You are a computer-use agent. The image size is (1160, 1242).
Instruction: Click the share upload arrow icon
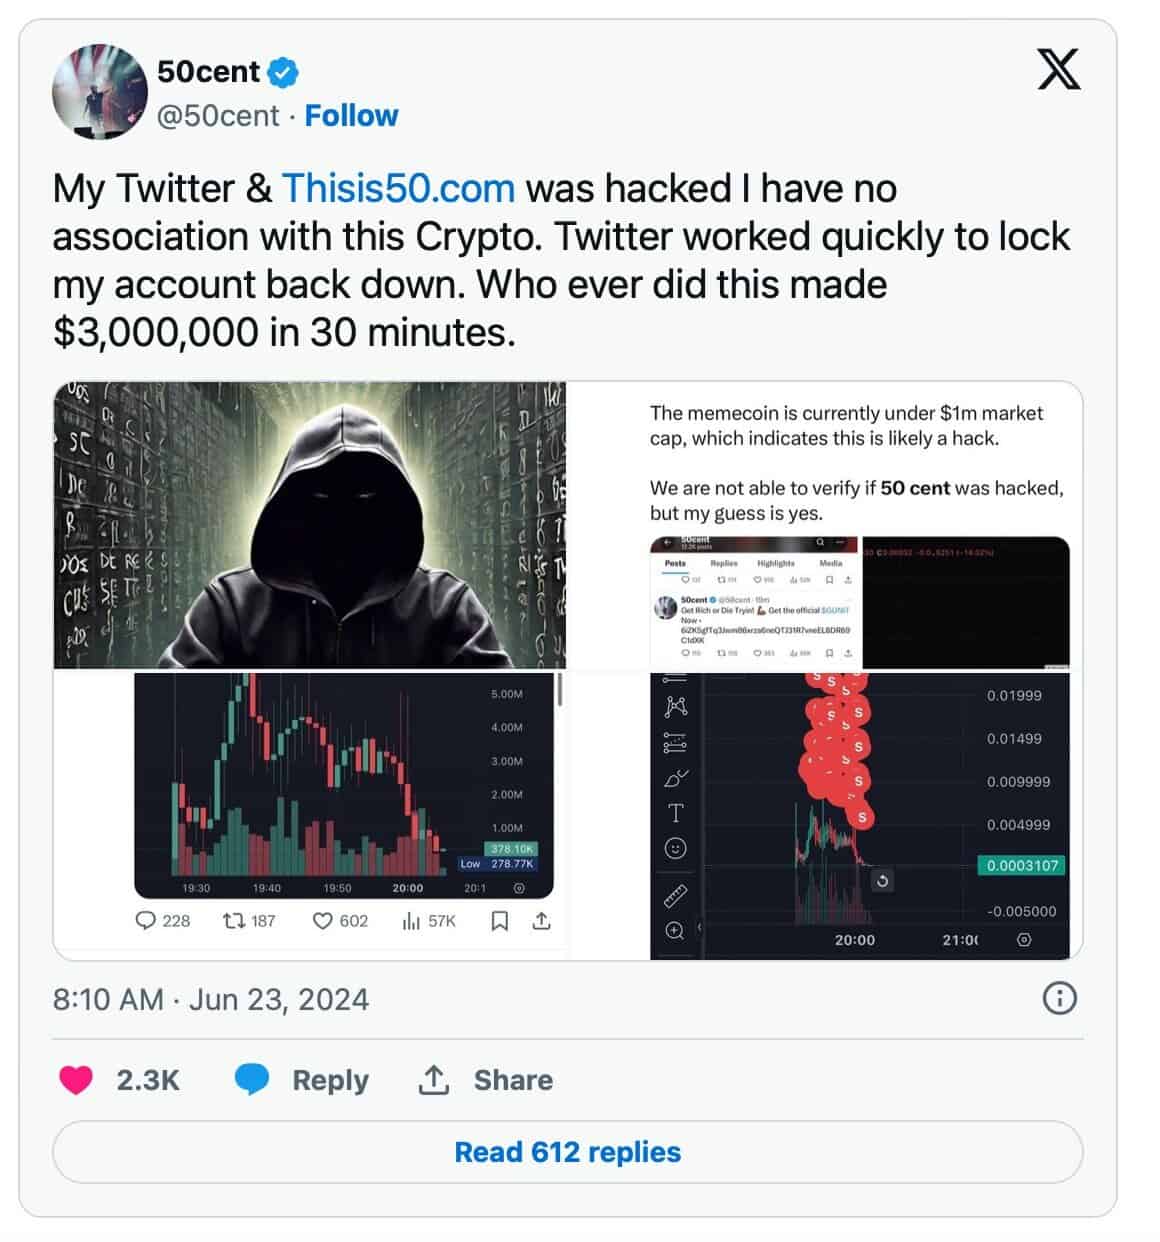[433, 1080]
